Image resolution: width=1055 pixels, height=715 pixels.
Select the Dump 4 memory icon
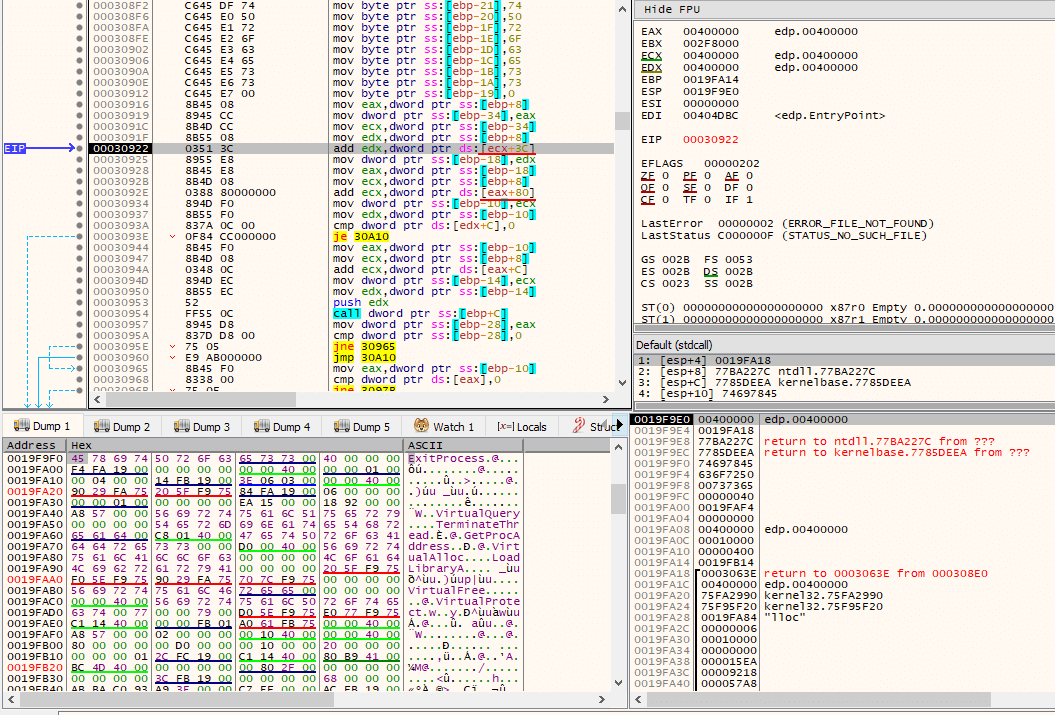[x=262, y=426]
